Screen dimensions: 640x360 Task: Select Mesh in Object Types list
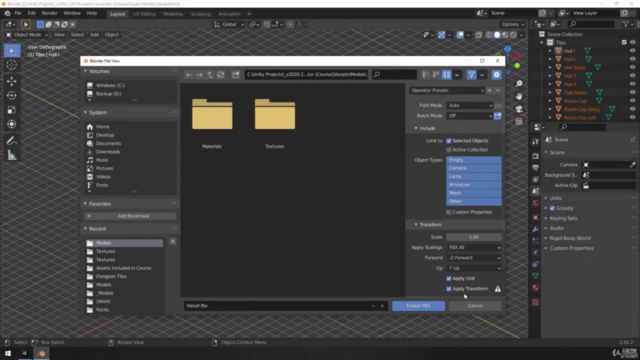474,193
